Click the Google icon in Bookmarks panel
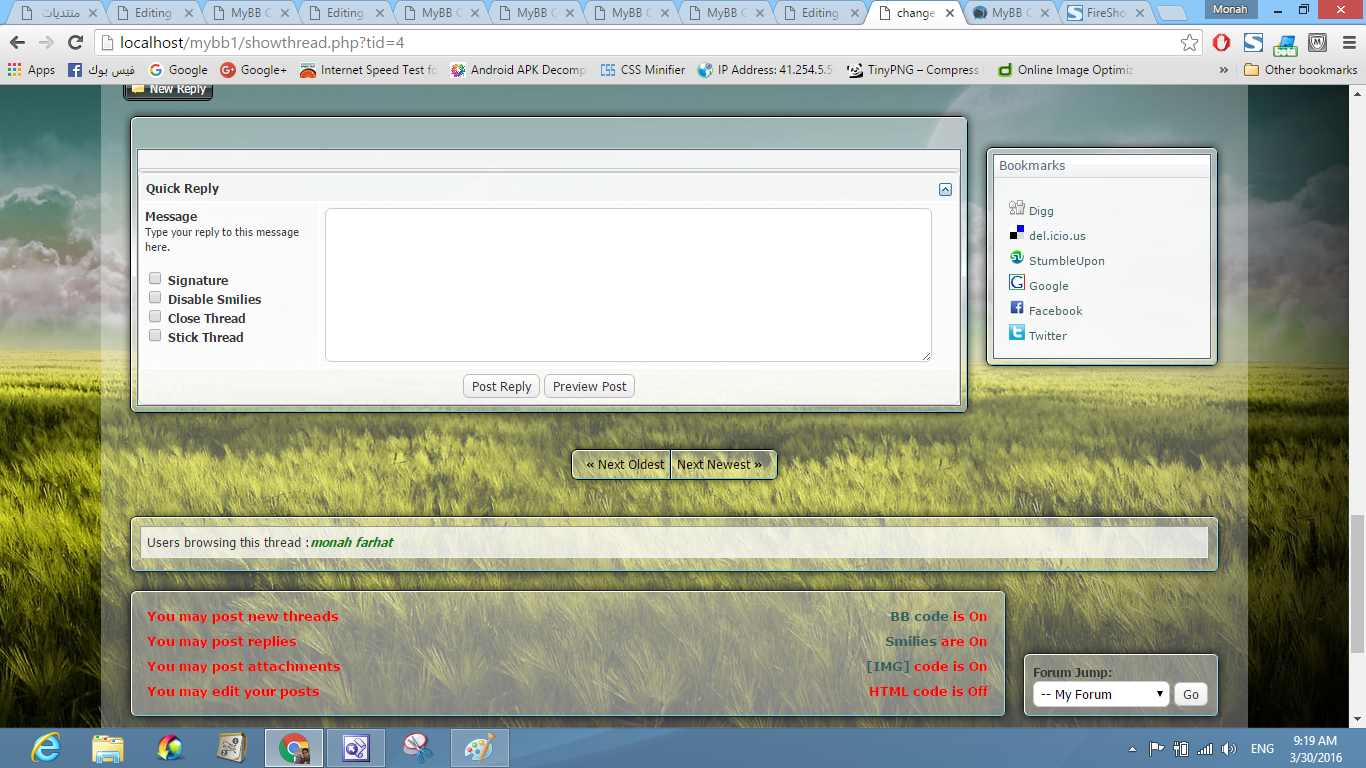Screen dimensions: 1366x768 [1017, 283]
